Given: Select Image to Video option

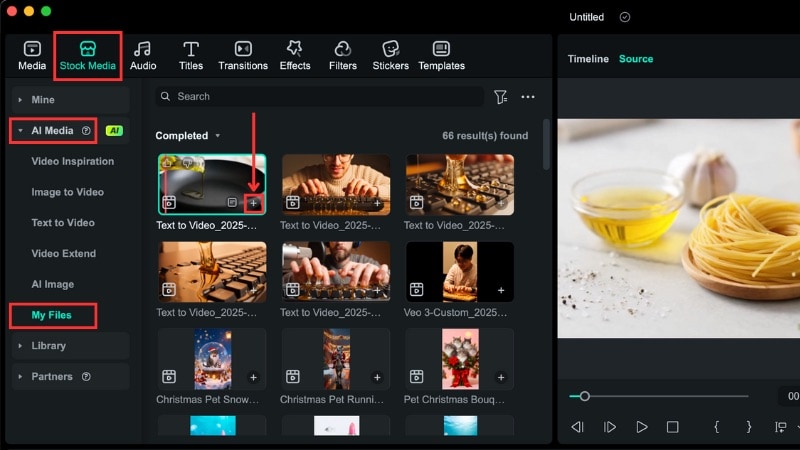Looking at the screenshot, I should 67,192.
